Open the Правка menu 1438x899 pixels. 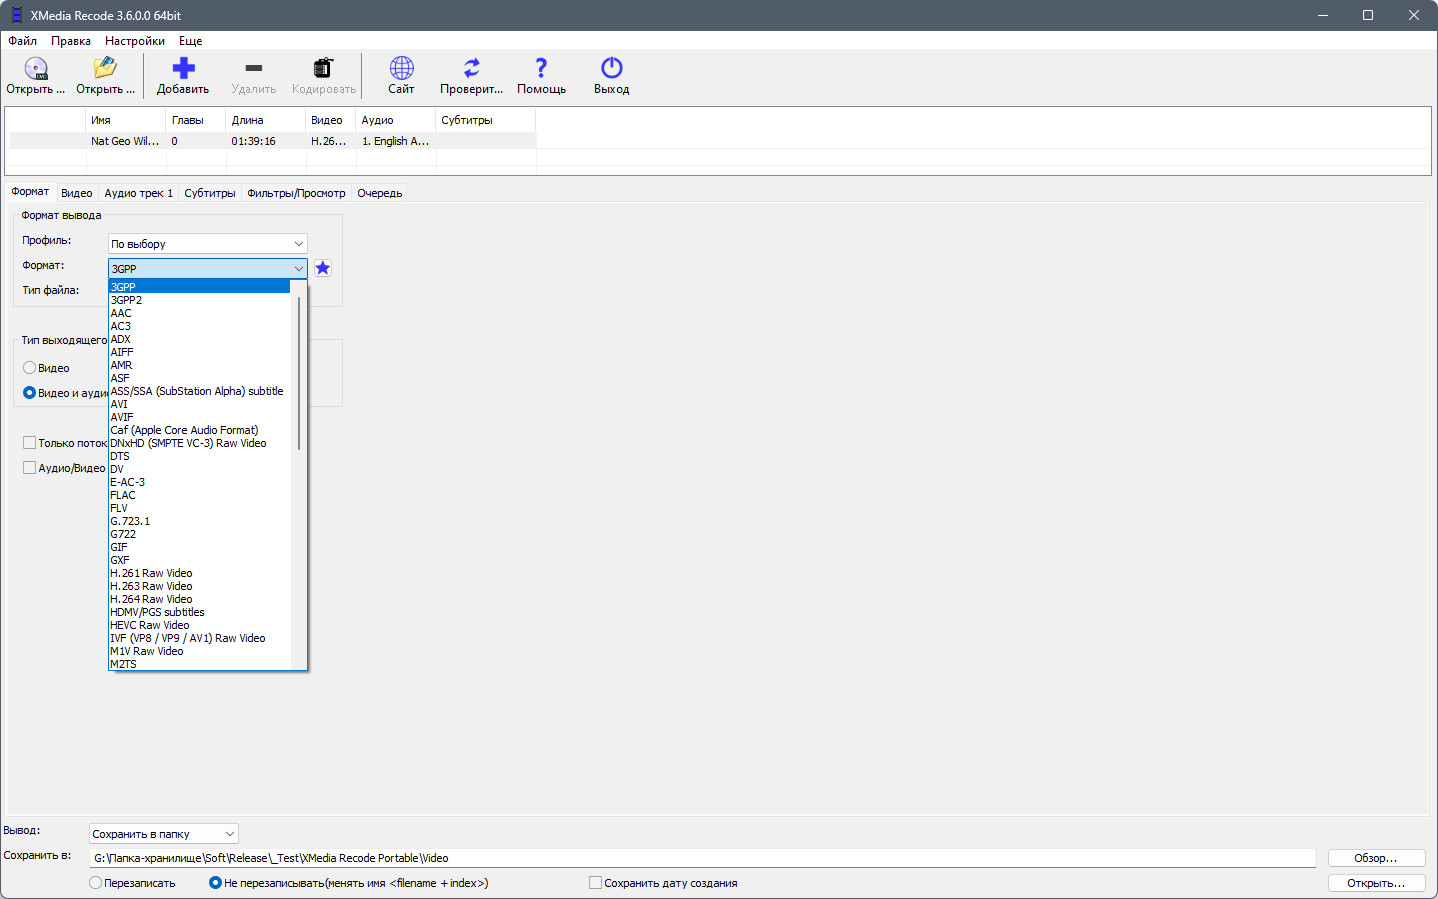(71, 41)
